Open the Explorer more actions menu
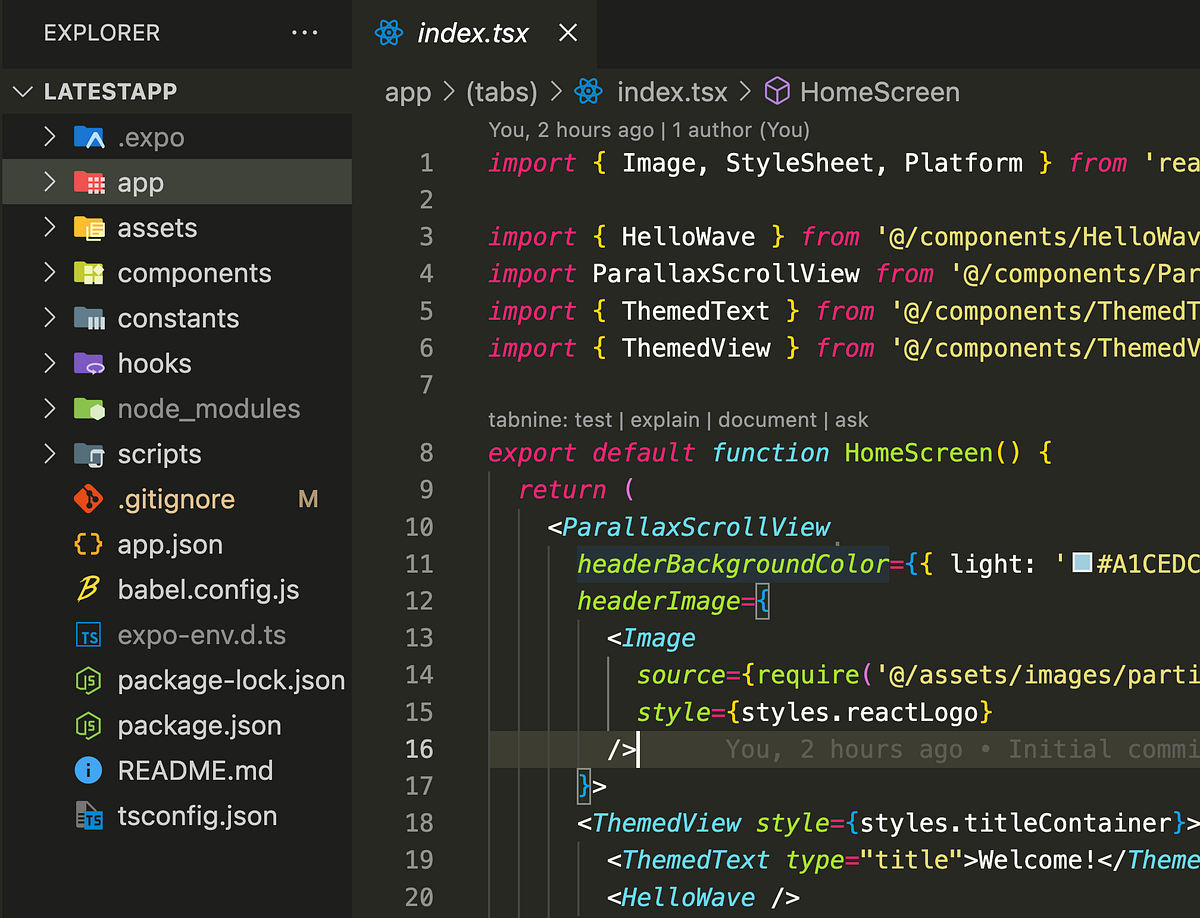The width and height of the screenshot is (1200, 918). click(x=304, y=32)
